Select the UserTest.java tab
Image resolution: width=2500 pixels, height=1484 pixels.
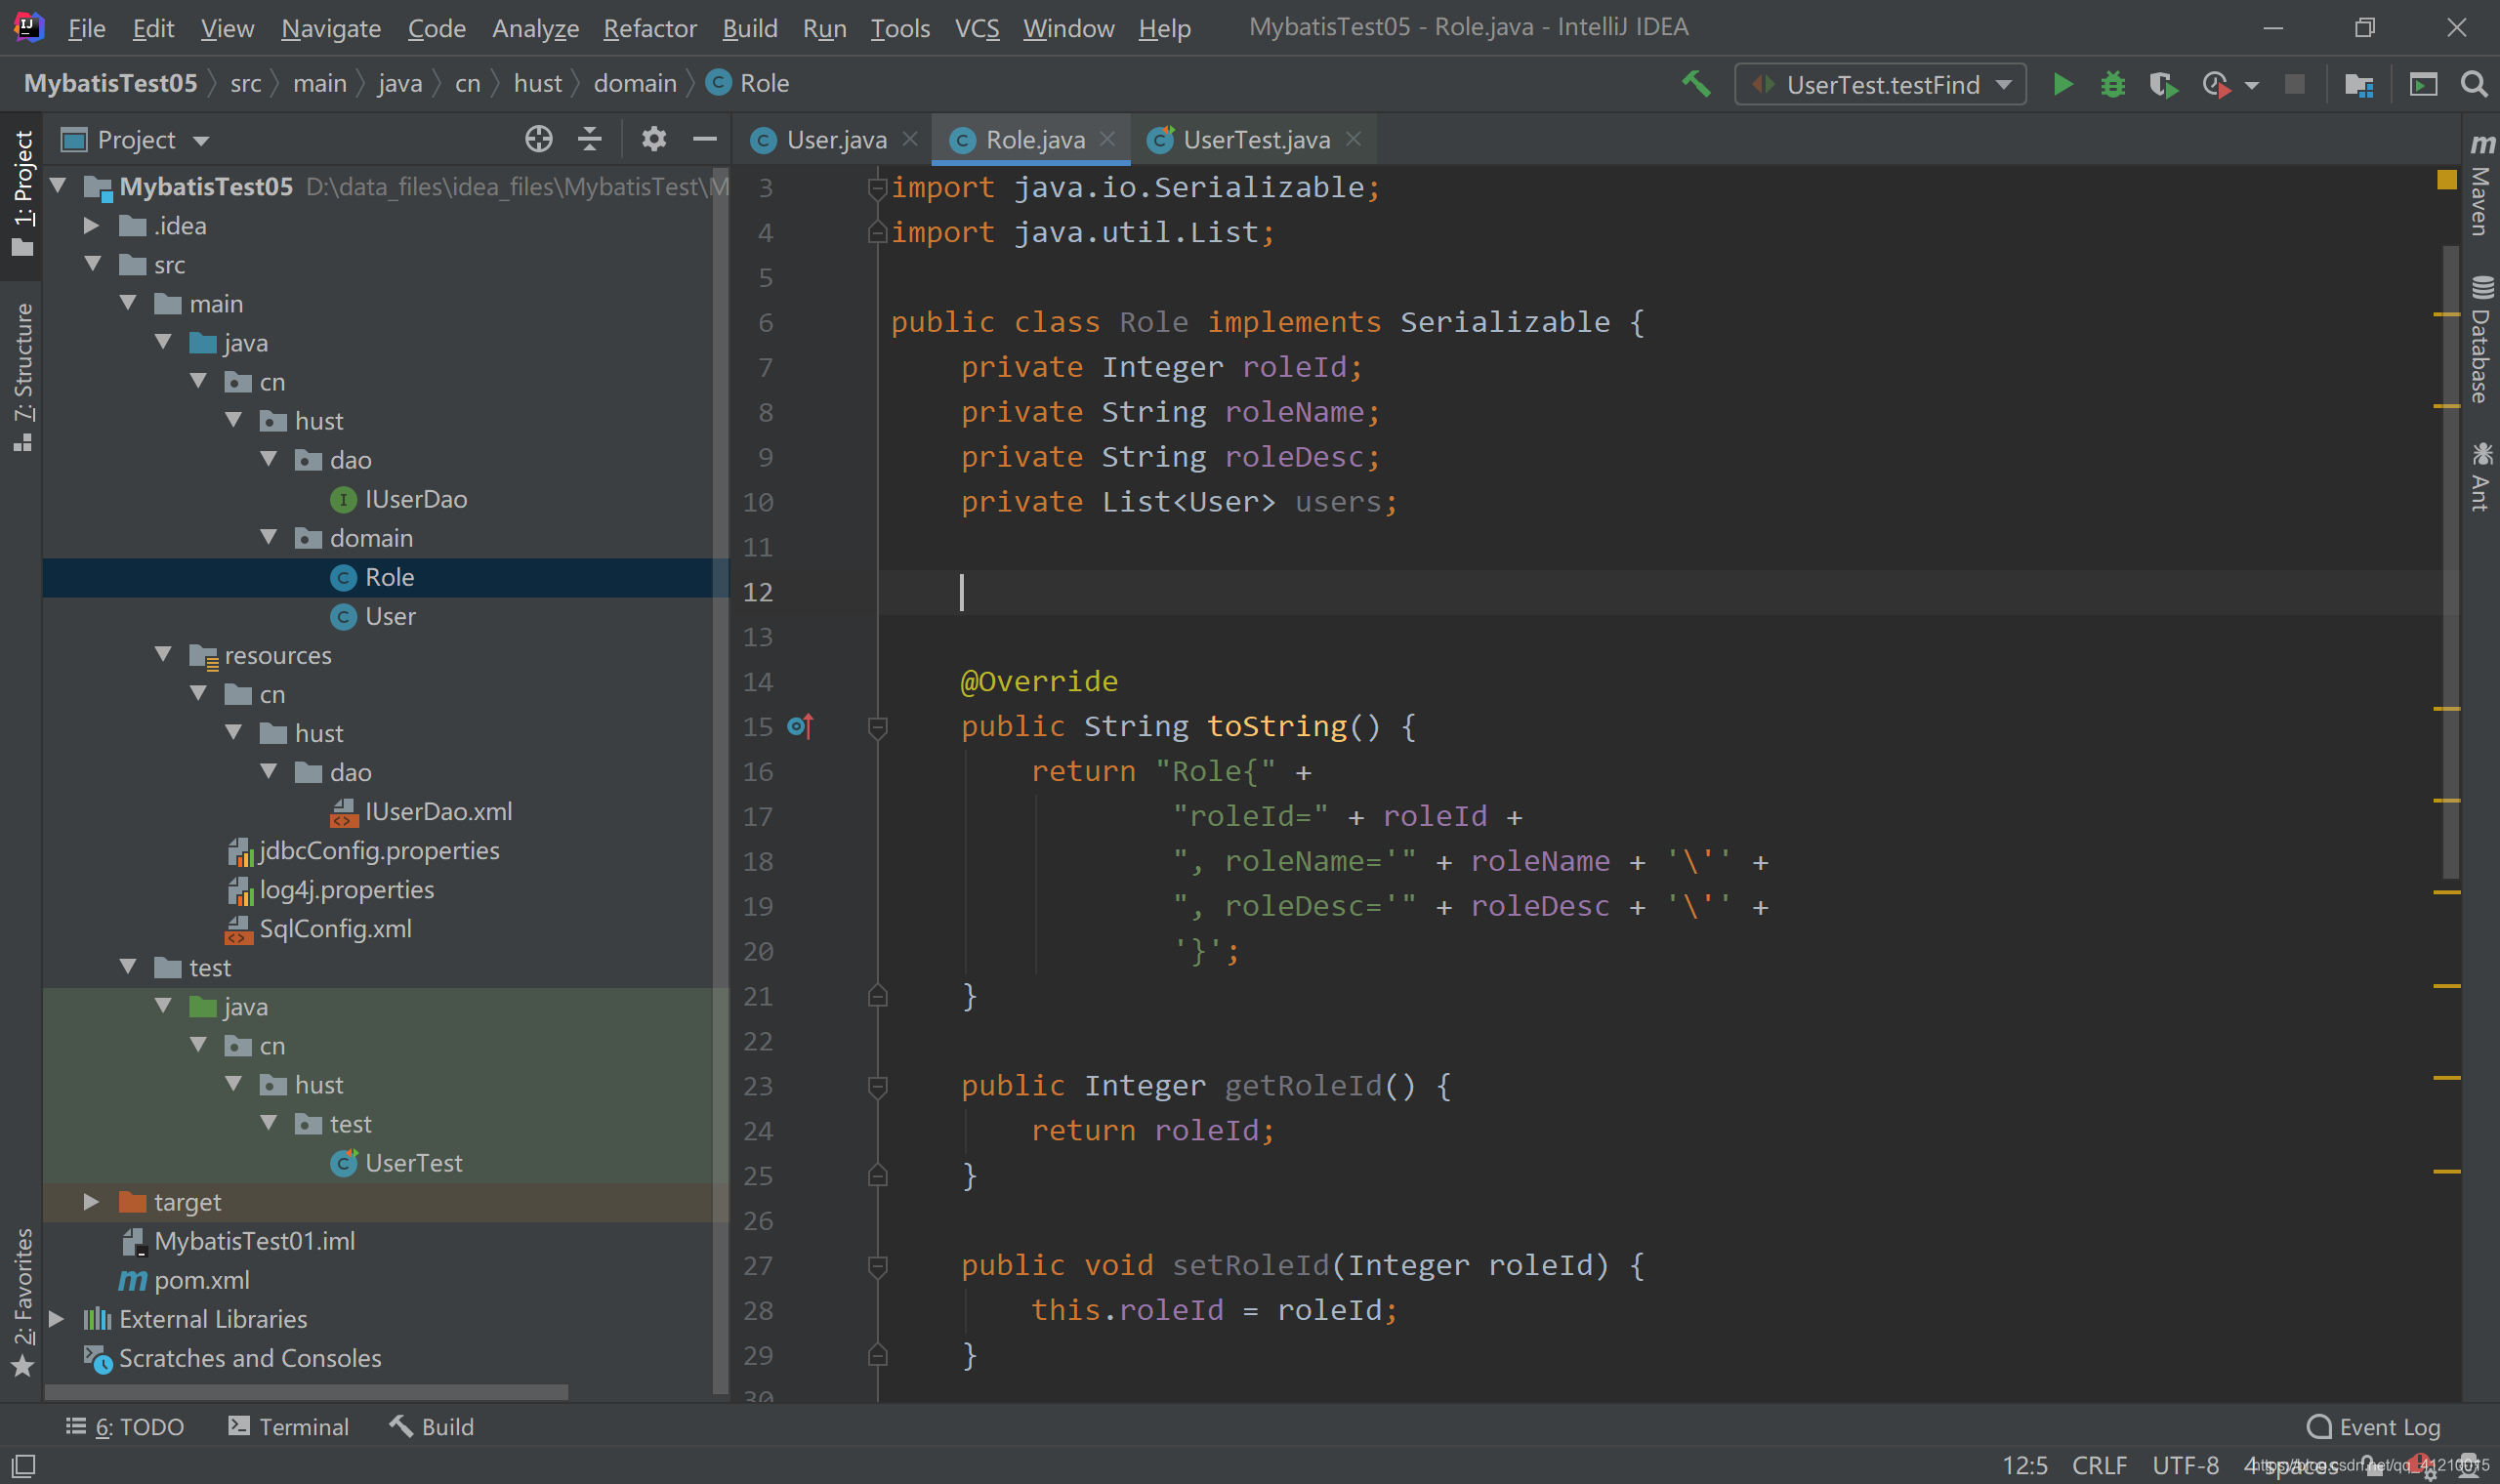pos(1255,138)
